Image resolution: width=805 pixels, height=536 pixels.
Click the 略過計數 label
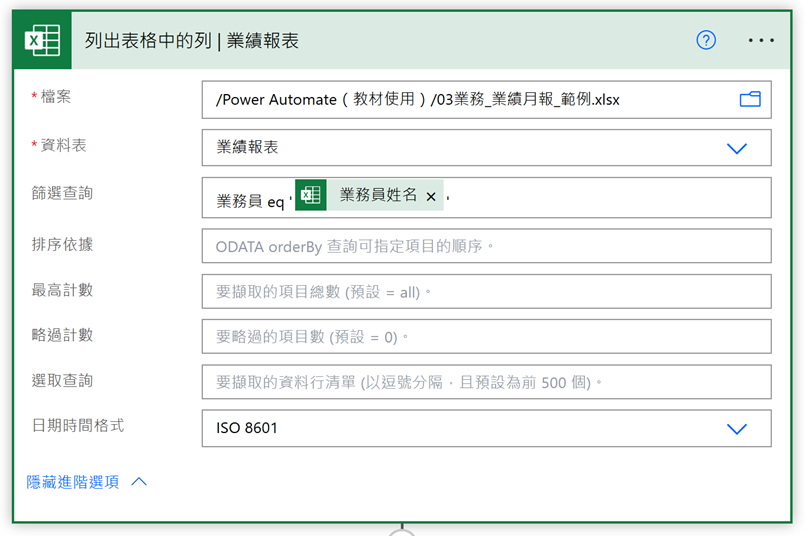point(62,335)
